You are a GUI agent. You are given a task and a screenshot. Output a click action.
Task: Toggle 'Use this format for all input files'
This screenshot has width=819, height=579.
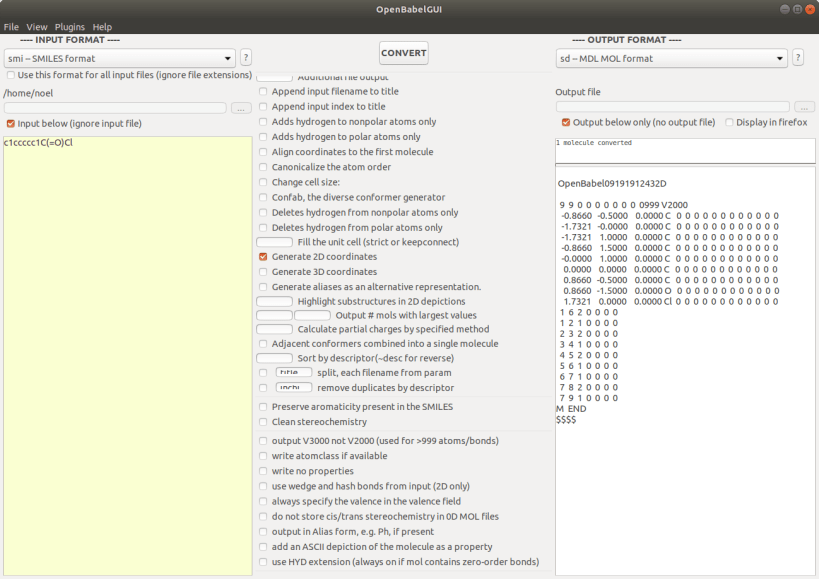point(10,75)
